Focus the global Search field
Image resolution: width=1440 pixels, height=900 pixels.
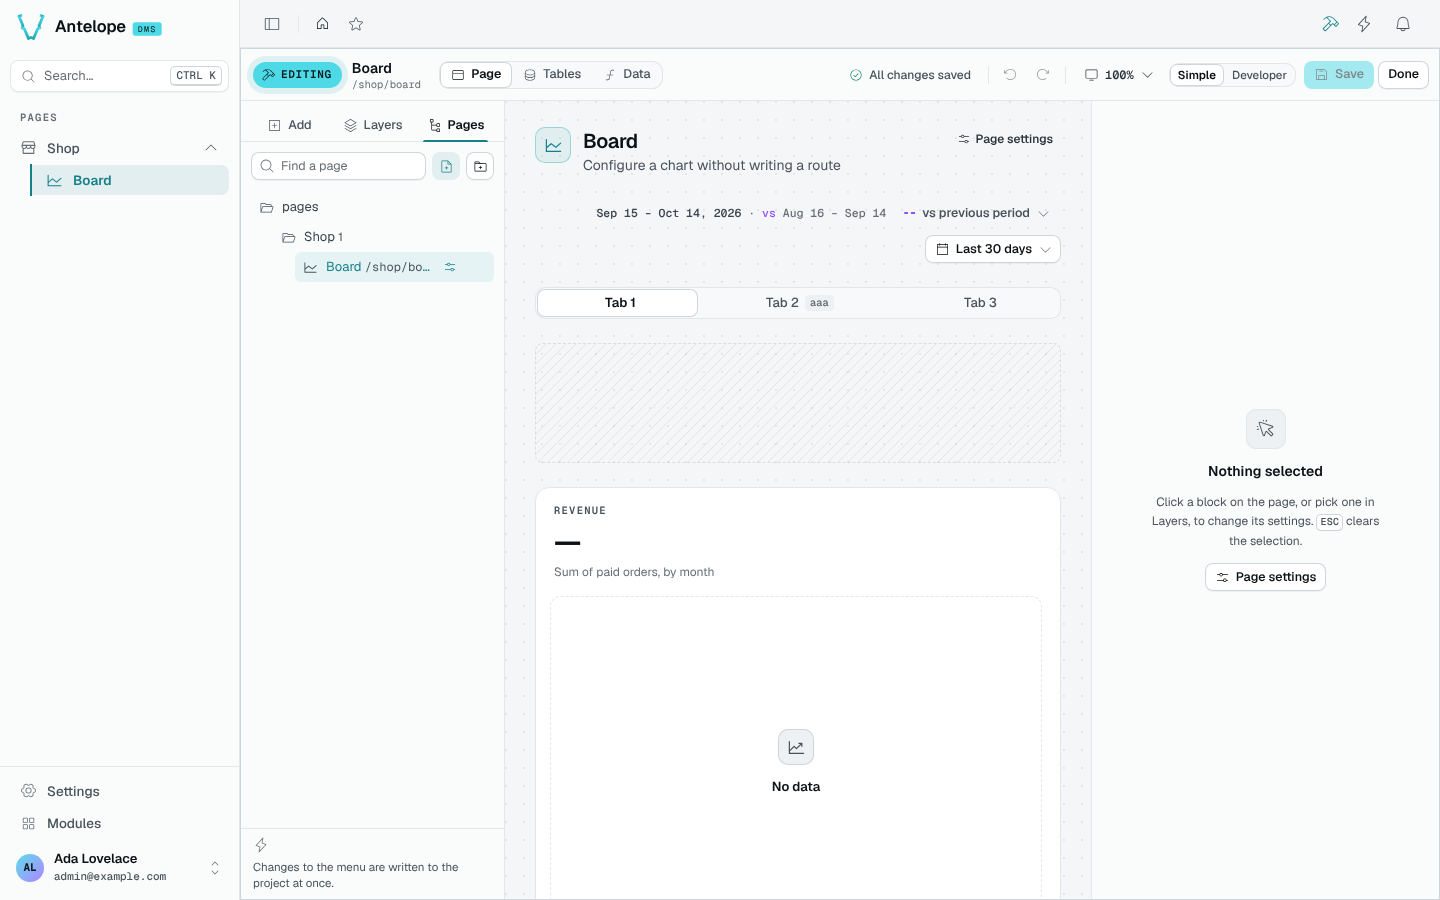click(x=119, y=76)
